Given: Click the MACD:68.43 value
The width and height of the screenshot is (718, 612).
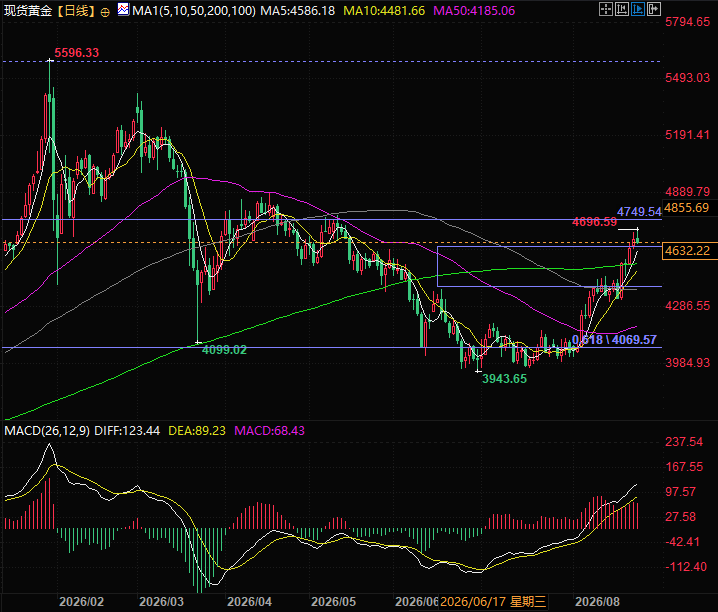Looking at the screenshot, I should tap(269, 431).
